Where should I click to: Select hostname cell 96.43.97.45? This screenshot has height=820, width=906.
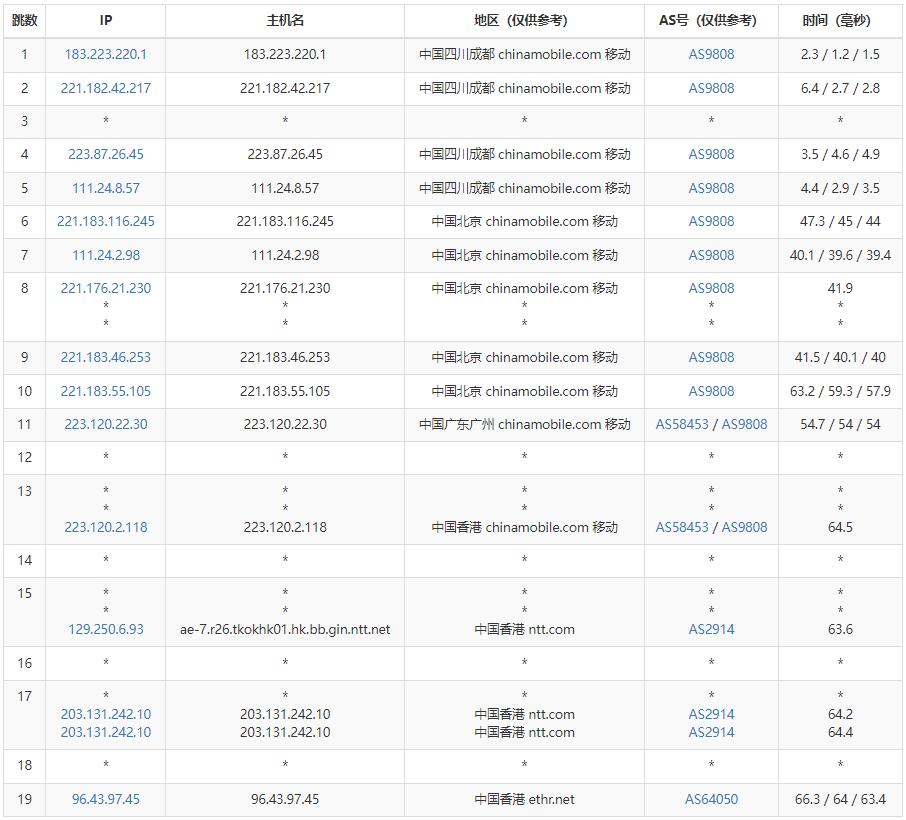[x=285, y=800]
